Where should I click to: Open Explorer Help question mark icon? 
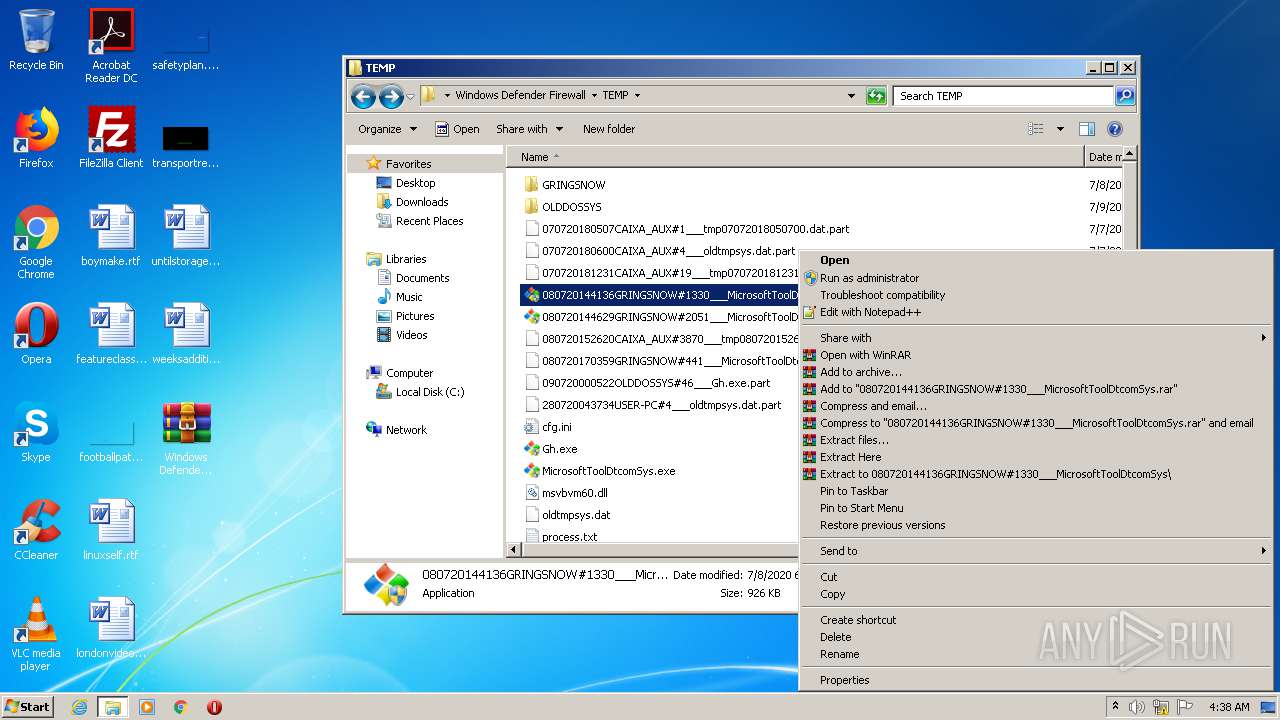tap(1115, 129)
